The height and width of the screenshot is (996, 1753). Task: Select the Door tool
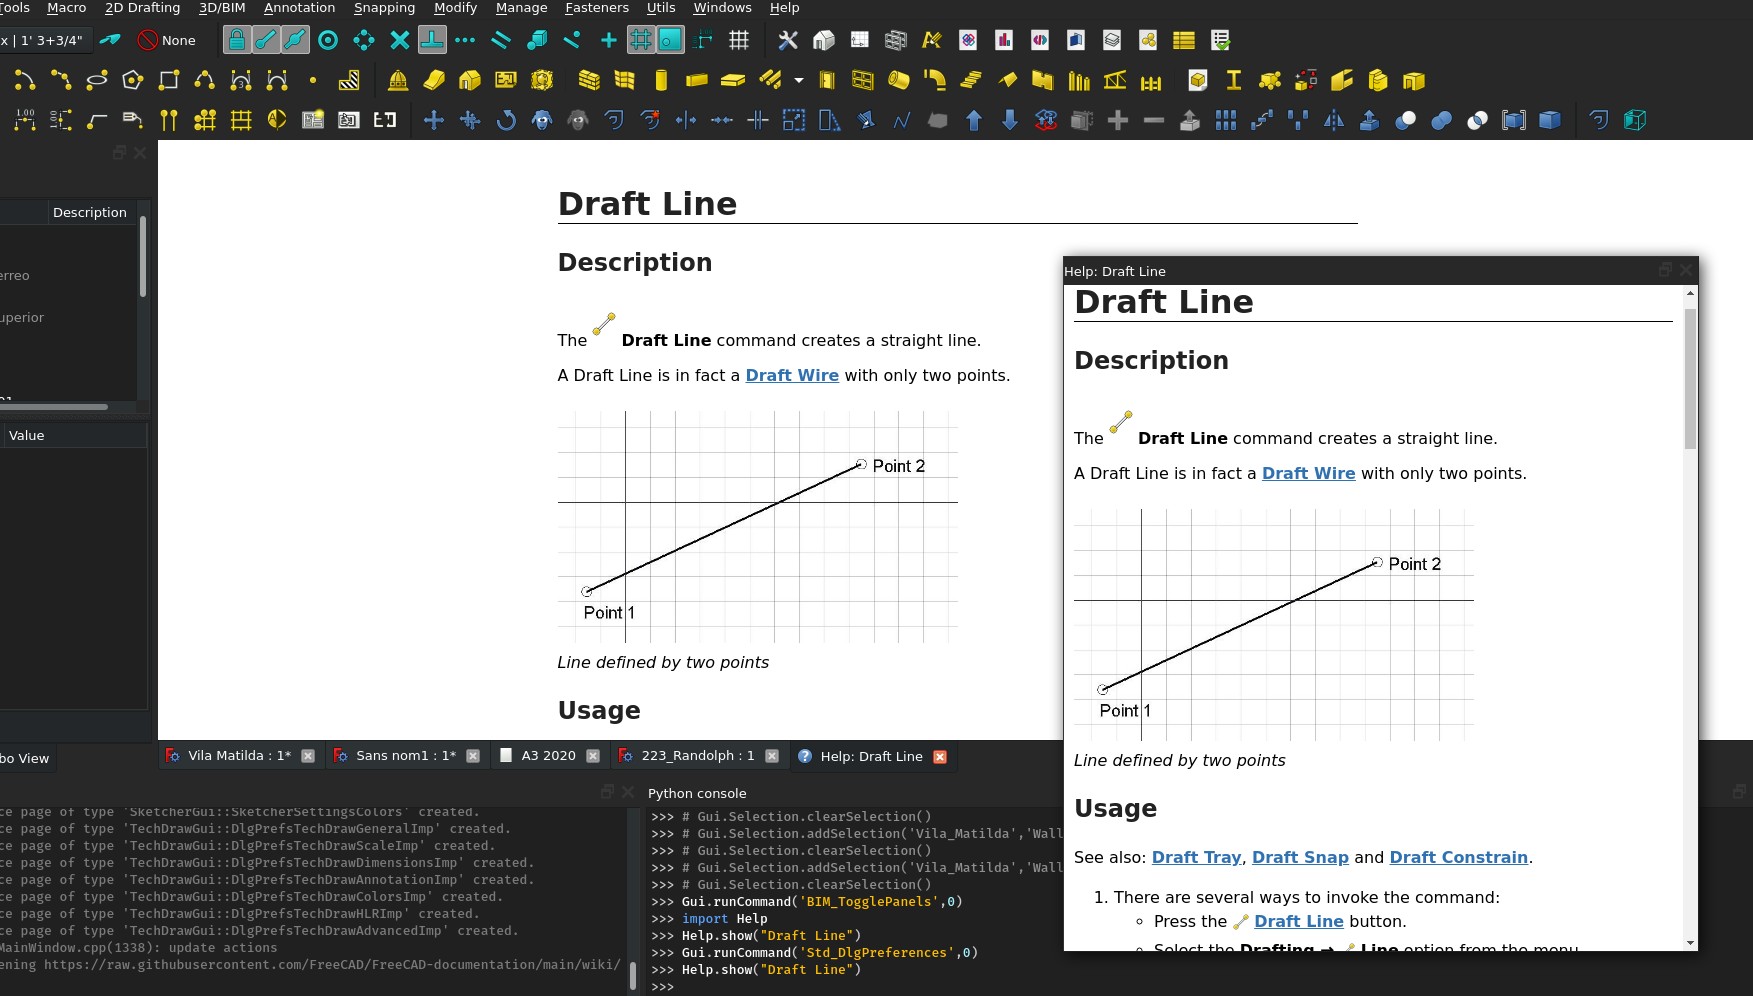pos(827,80)
